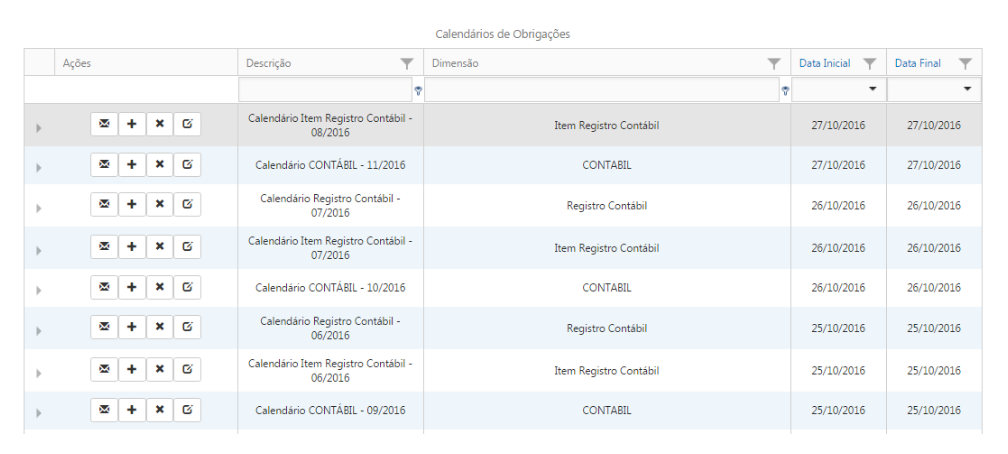Click delete X for Item Registro Contábil 07/2016 row
This screenshot has height=454, width=1008.
tap(159, 246)
